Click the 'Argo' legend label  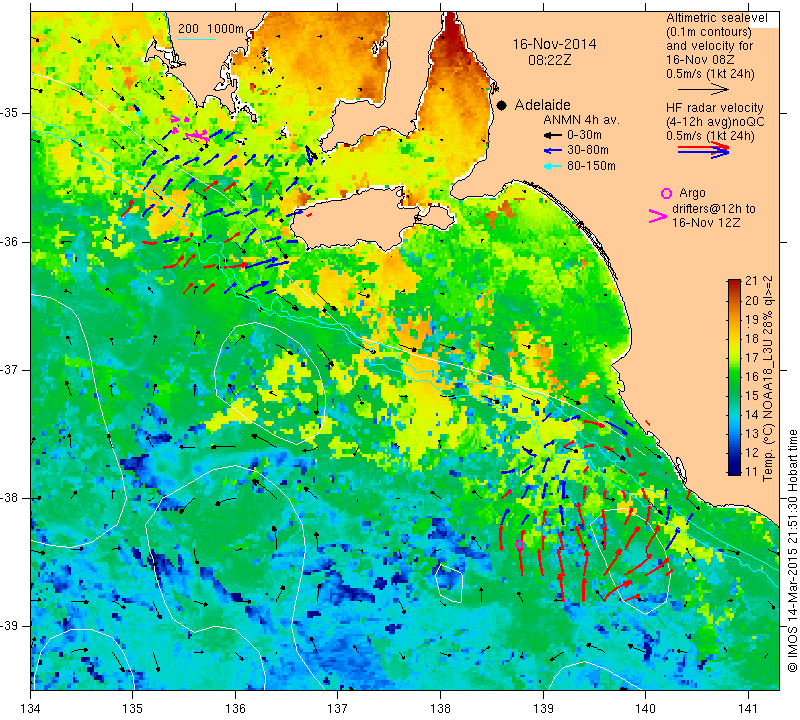[x=692, y=193]
